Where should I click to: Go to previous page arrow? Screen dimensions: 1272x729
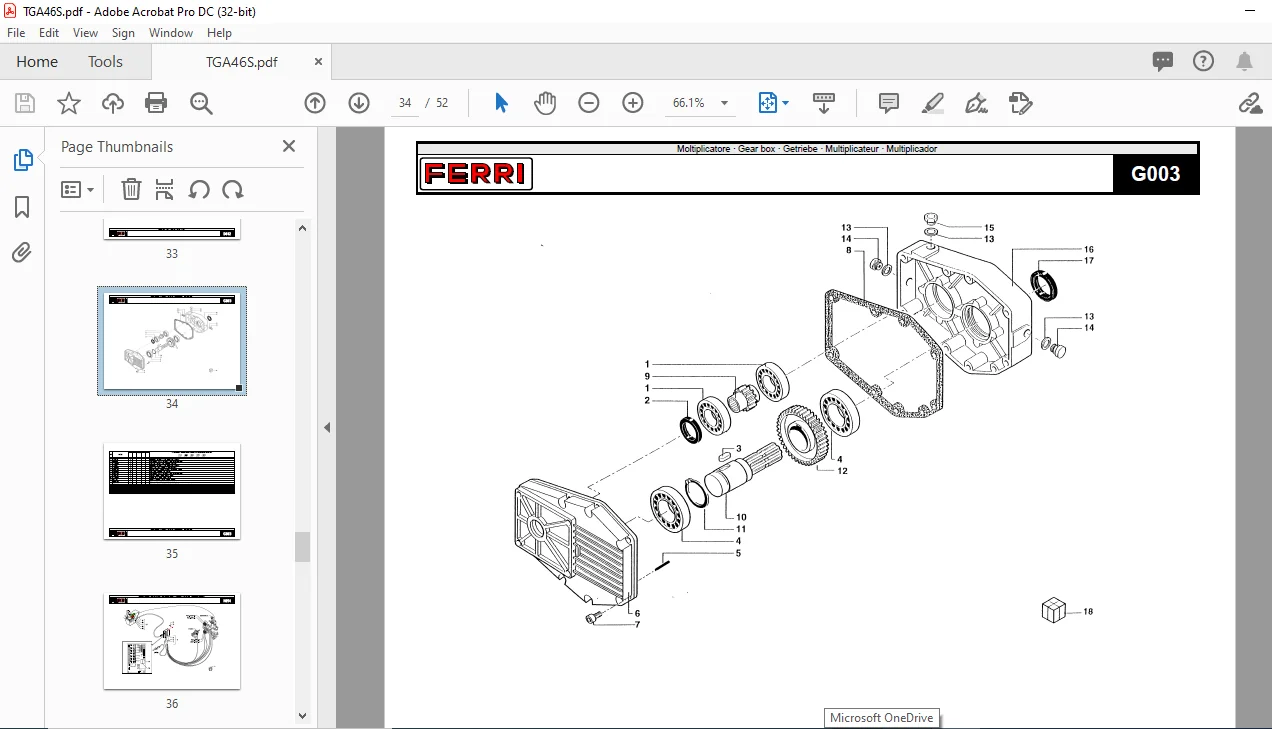(x=315, y=103)
